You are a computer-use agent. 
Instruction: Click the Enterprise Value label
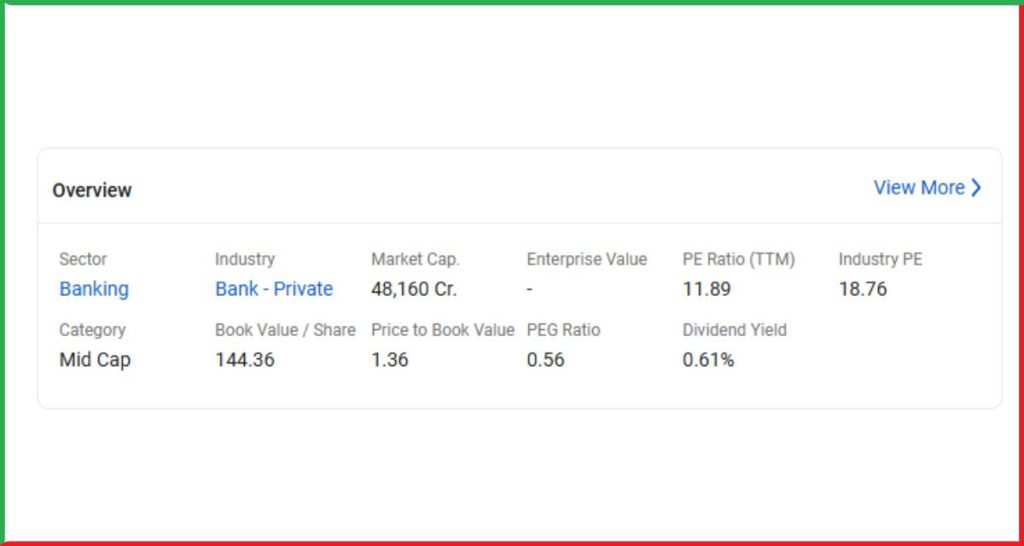[586, 259]
